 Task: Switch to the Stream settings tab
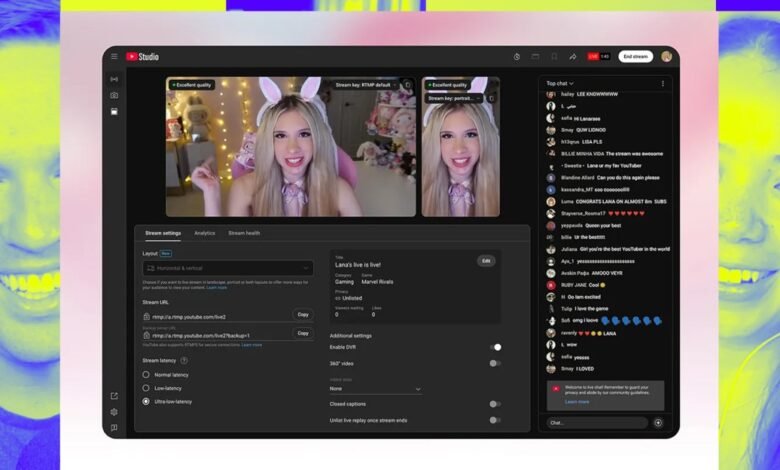click(163, 233)
